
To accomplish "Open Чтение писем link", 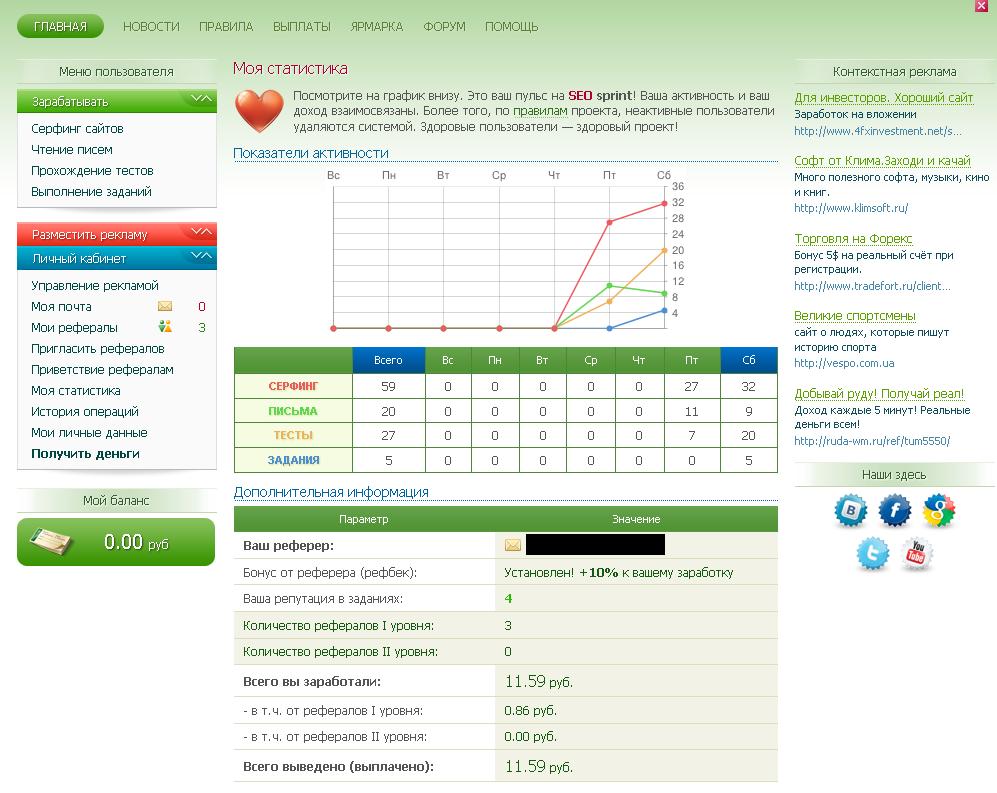I will pos(72,149).
